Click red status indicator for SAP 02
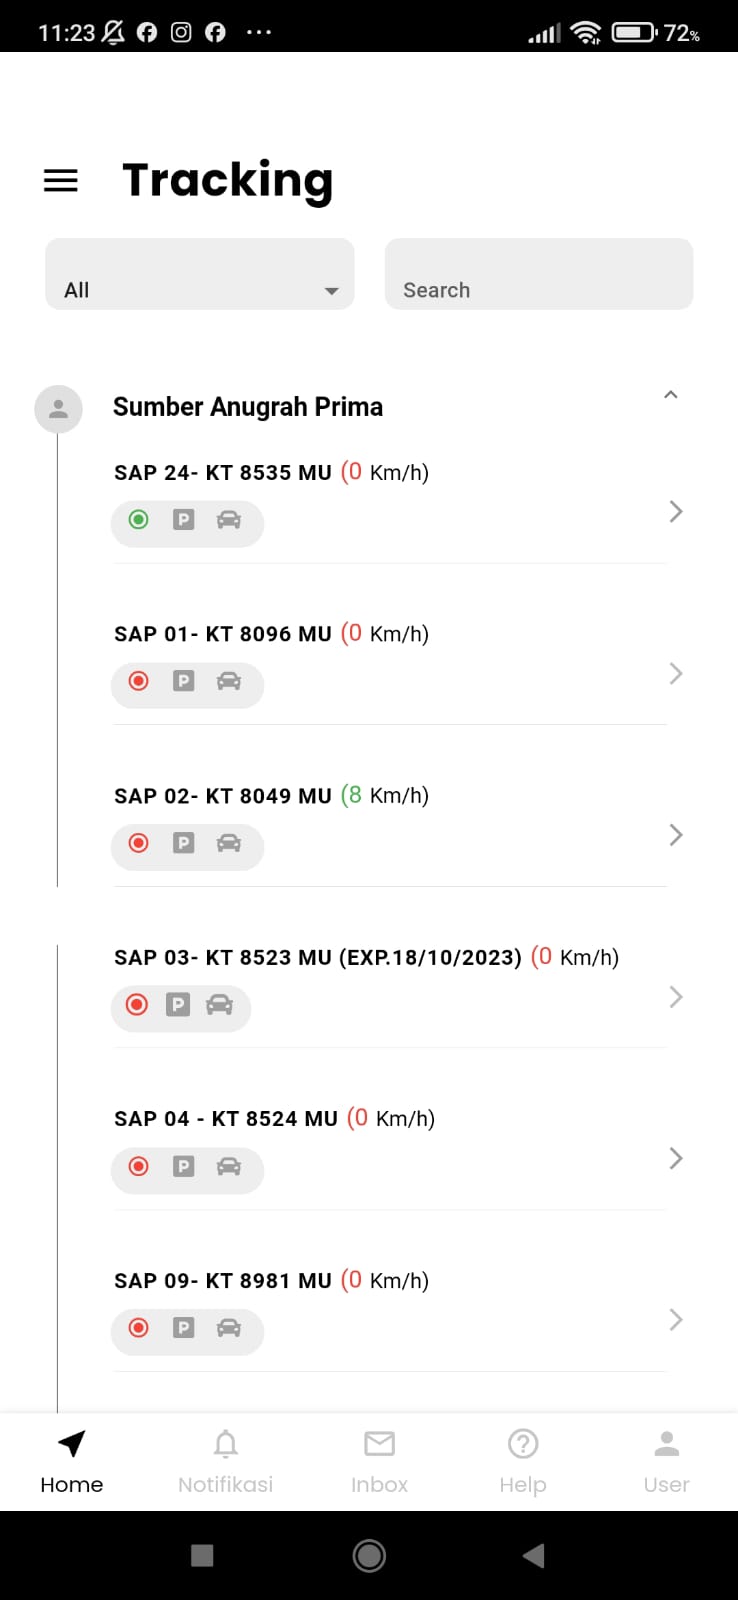Image resolution: width=738 pixels, height=1600 pixels. (x=139, y=843)
